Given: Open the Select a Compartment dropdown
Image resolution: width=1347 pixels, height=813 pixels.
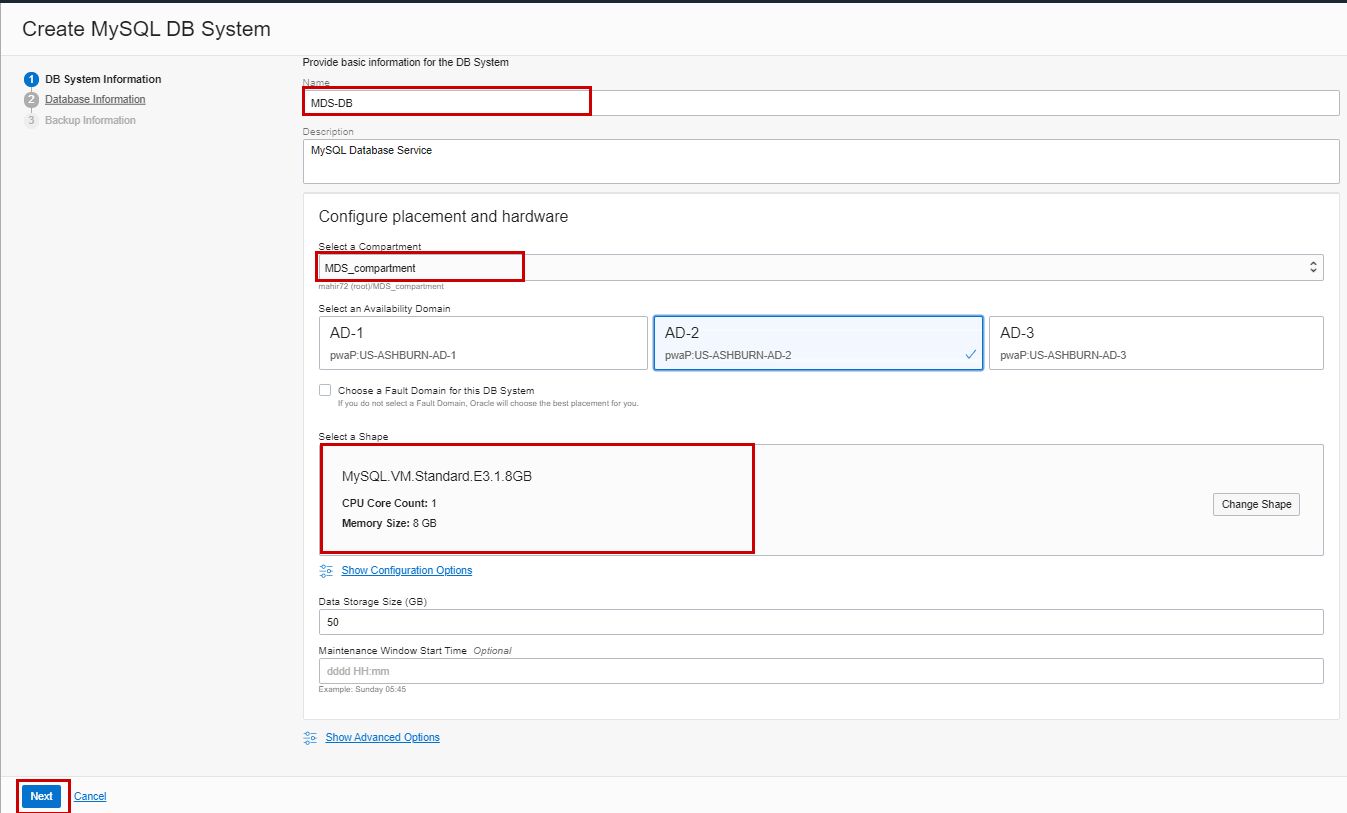Looking at the screenshot, I should point(700,267).
